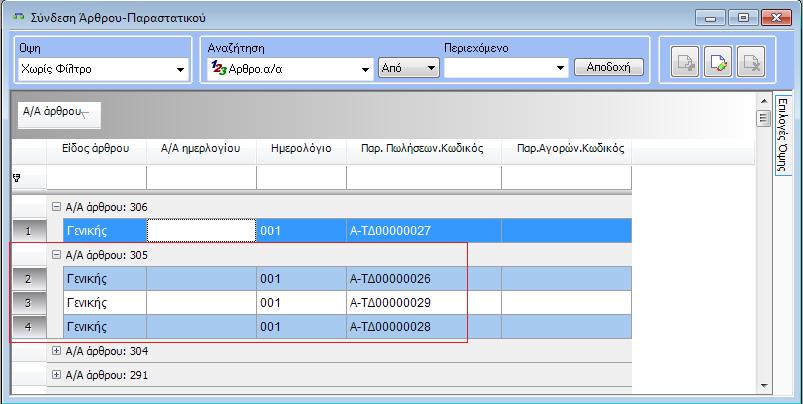Click cell Α-ΤΔ00000028
This screenshot has width=803, height=404.
pyautogui.click(x=424, y=327)
